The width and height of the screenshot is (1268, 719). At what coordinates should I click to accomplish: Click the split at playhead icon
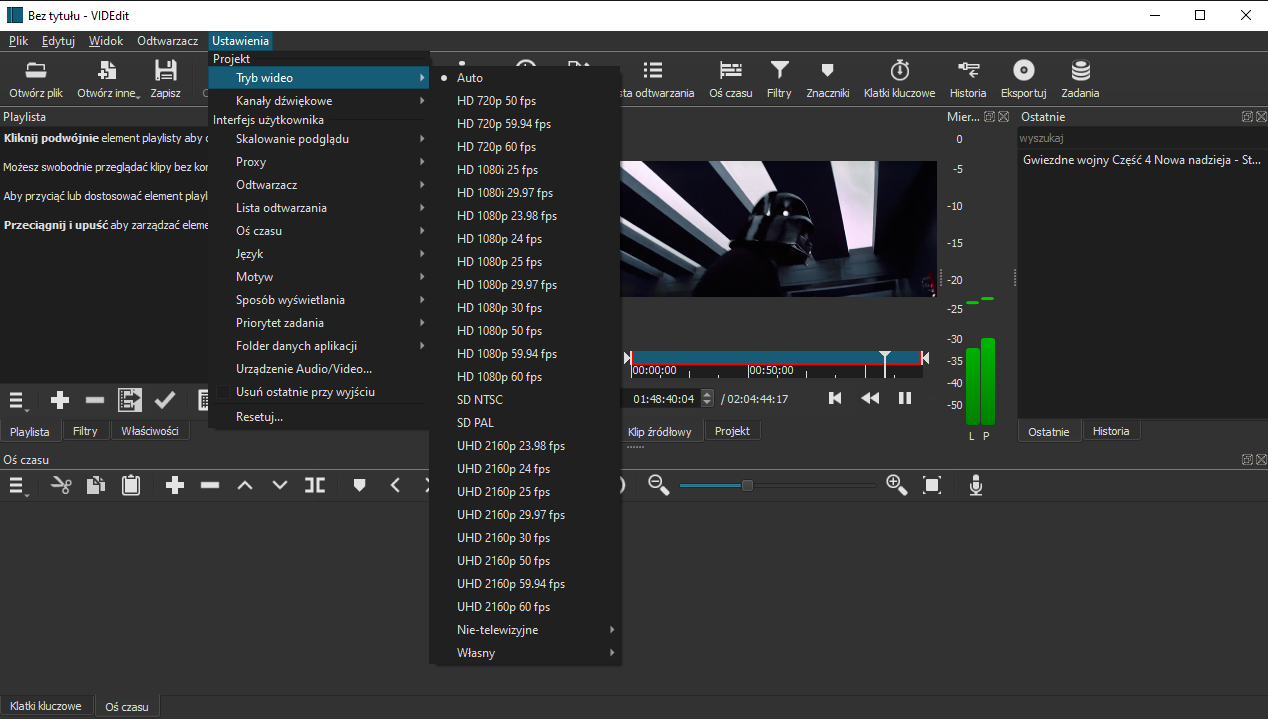[x=315, y=485]
